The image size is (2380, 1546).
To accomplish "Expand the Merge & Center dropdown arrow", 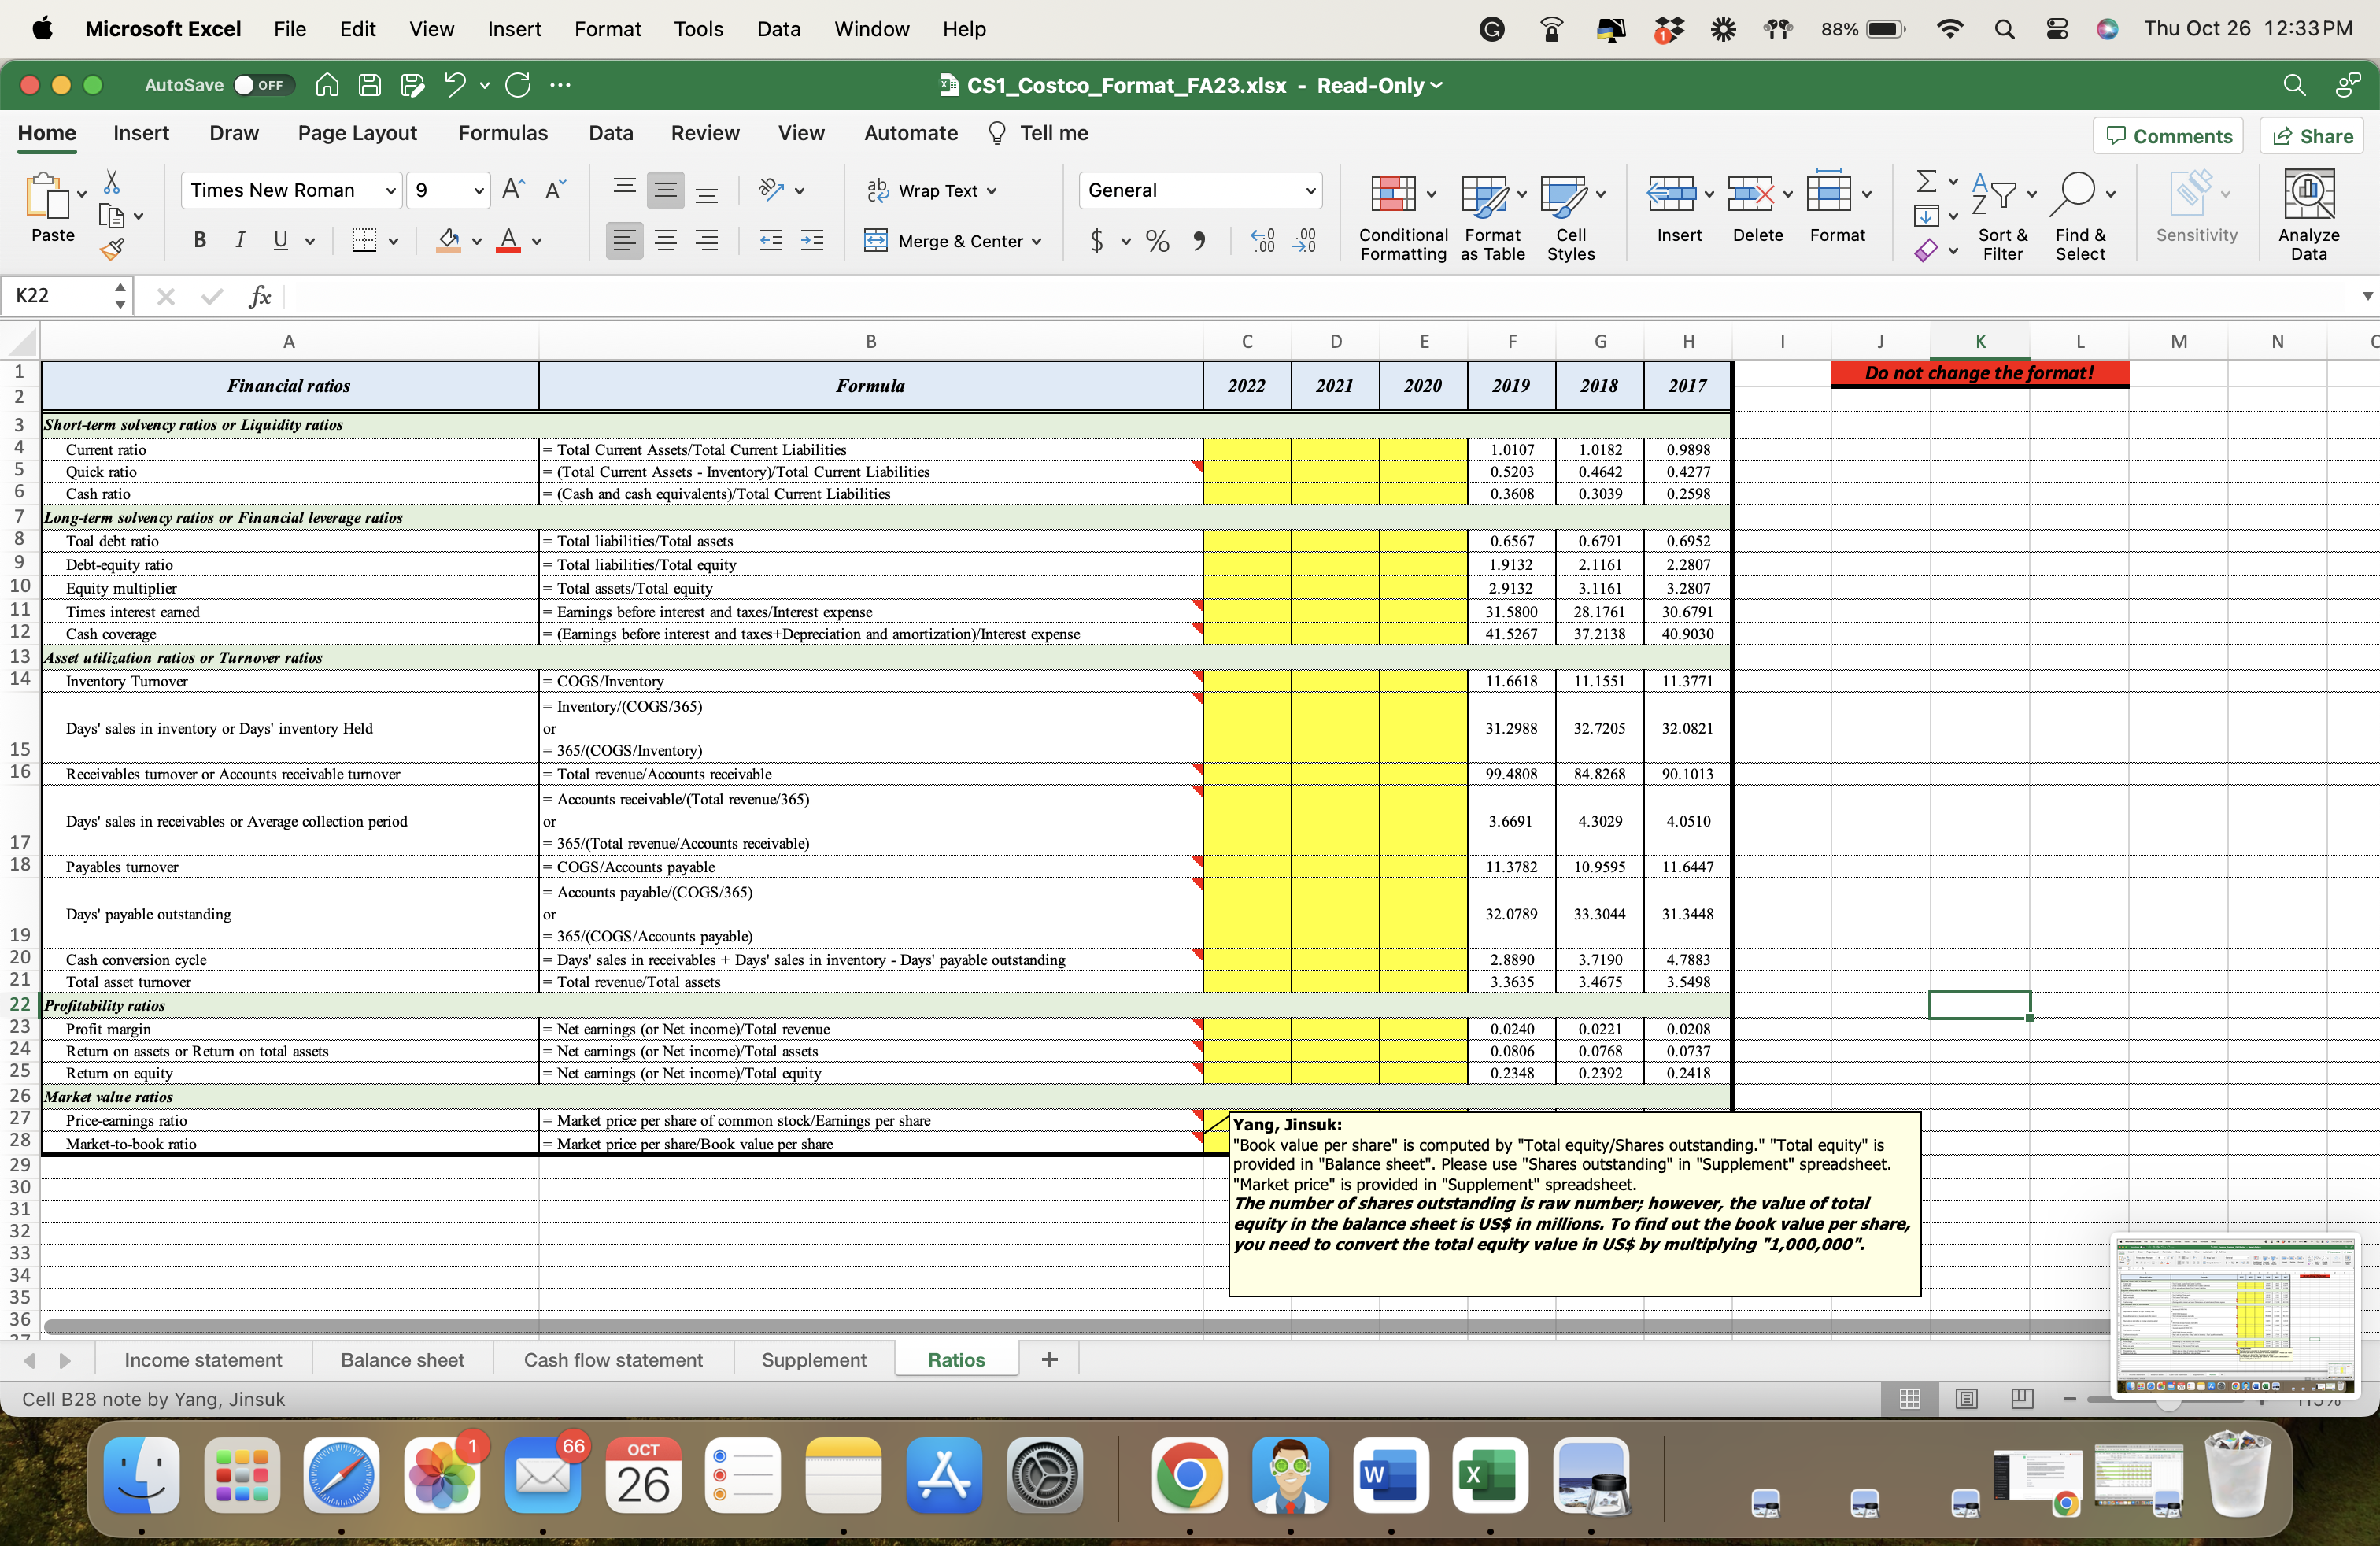I will (1036, 241).
